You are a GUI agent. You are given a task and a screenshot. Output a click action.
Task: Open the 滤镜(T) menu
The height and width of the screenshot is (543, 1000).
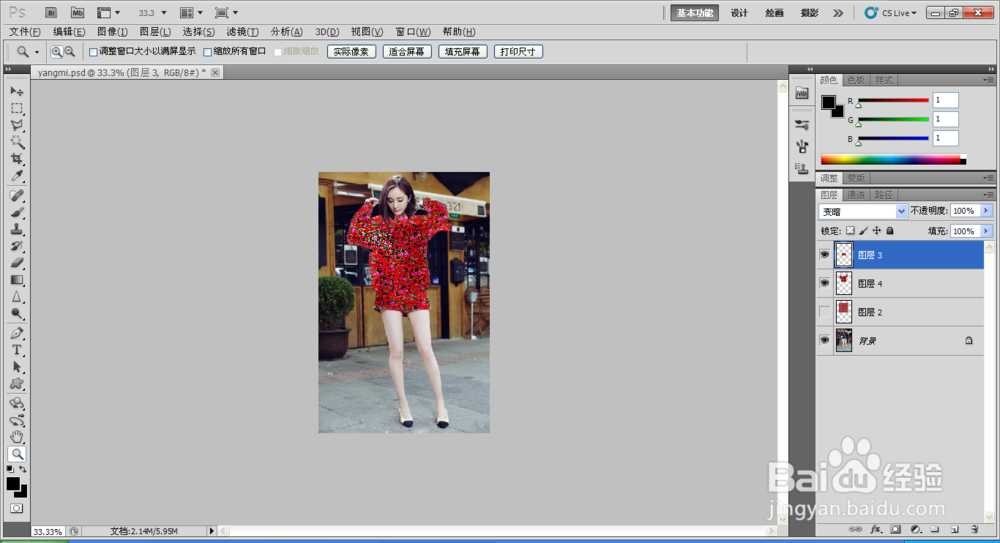pyautogui.click(x=242, y=31)
